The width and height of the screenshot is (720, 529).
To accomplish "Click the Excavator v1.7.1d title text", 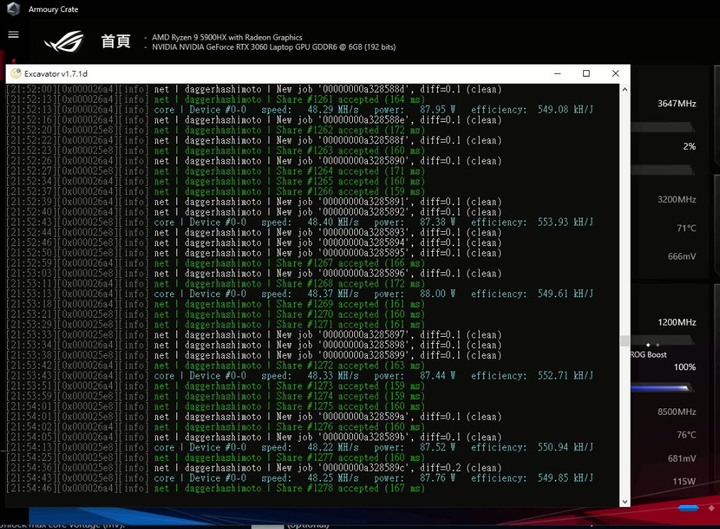I will (x=56, y=73).
